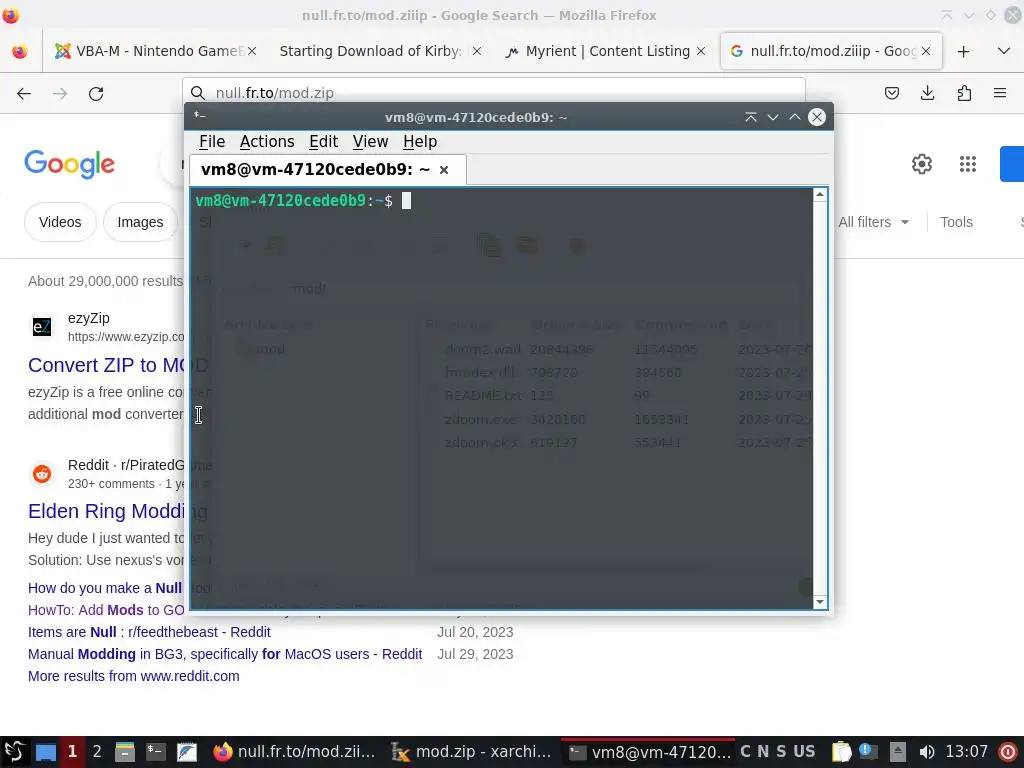Open More results from www.reddit.com

coord(133,676)
